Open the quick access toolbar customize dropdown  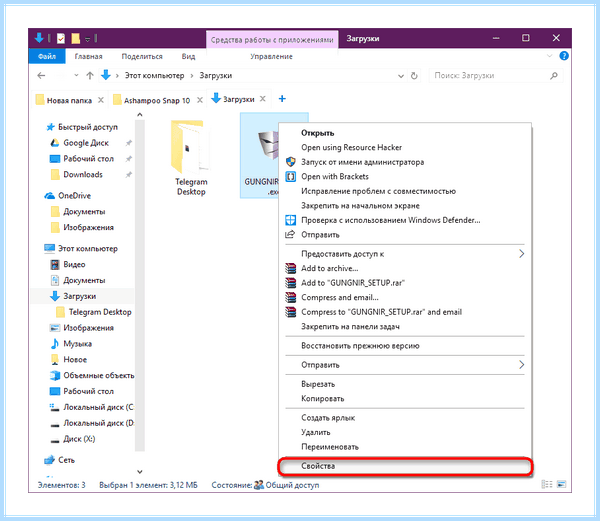(x=88, y=39)
